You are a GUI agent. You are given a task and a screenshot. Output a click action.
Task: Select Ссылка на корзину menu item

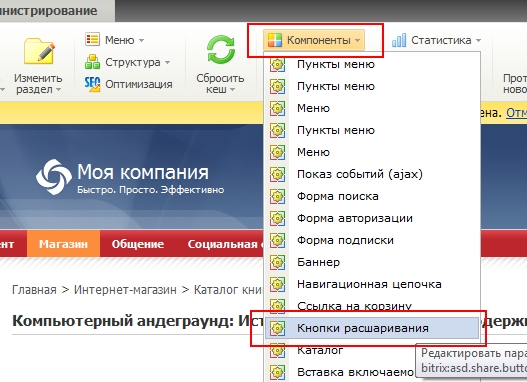point(372,306)
